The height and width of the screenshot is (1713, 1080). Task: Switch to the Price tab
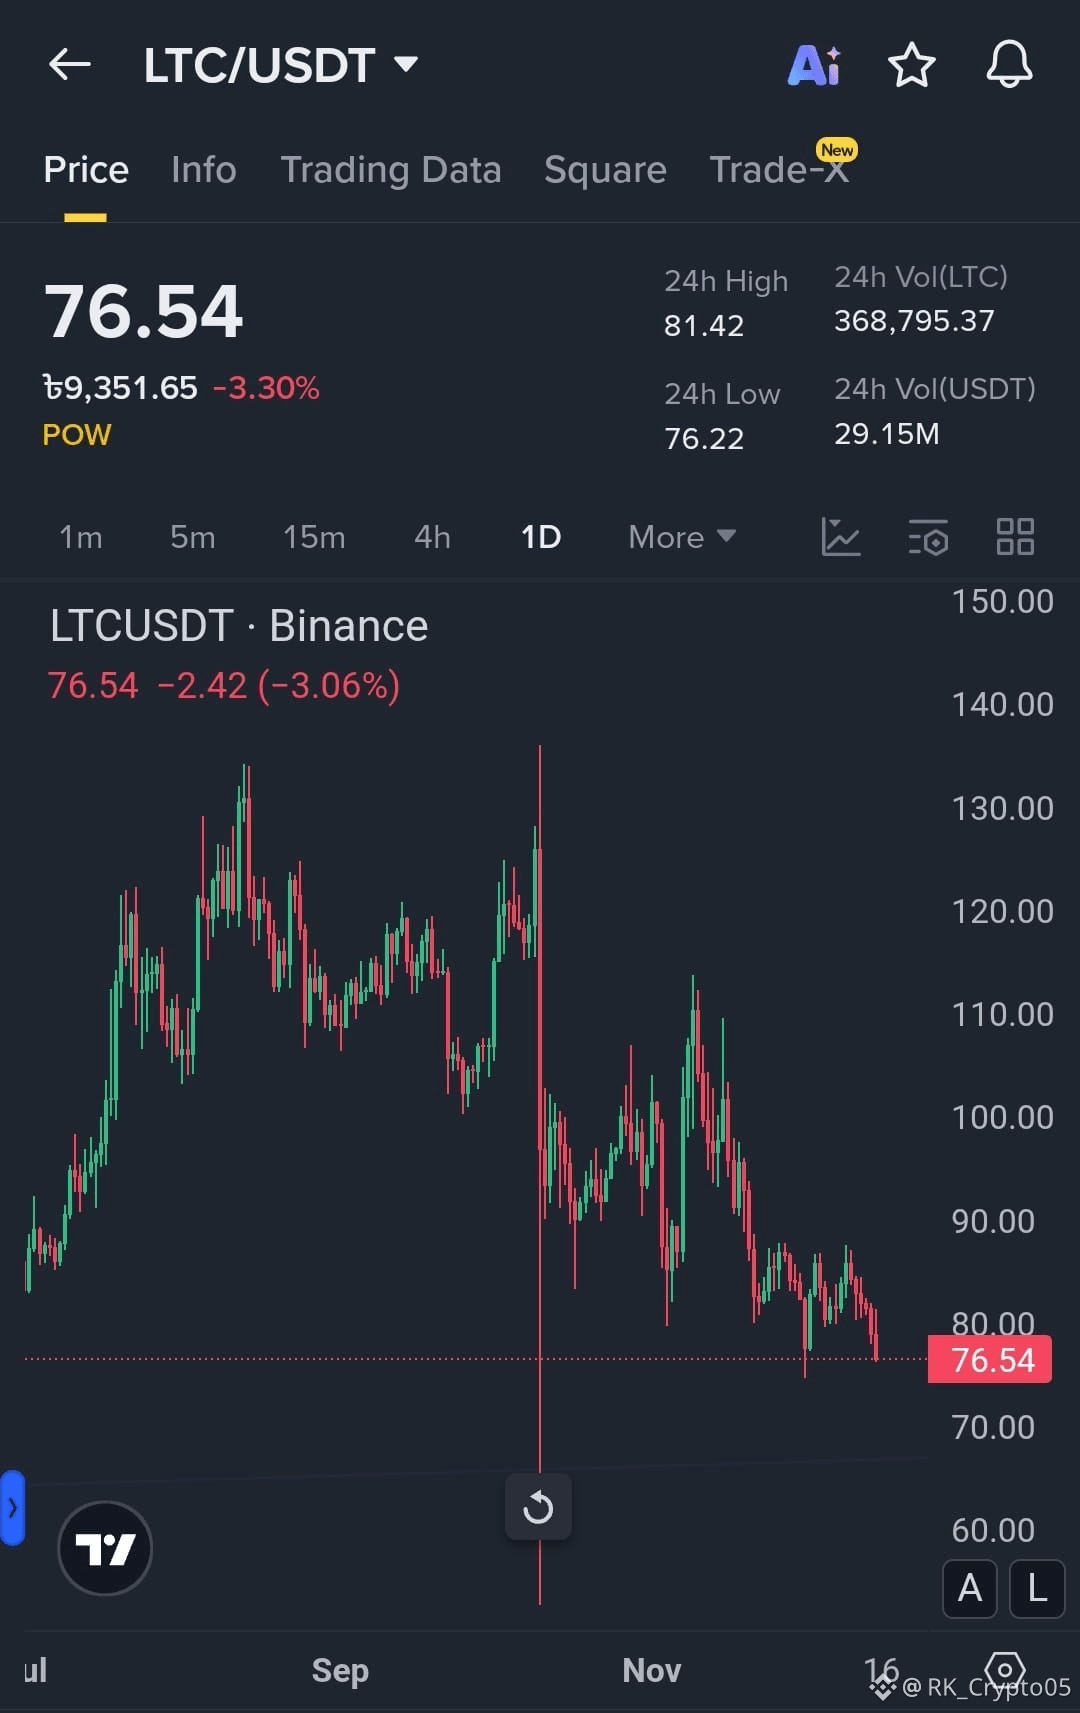[86, 170]
